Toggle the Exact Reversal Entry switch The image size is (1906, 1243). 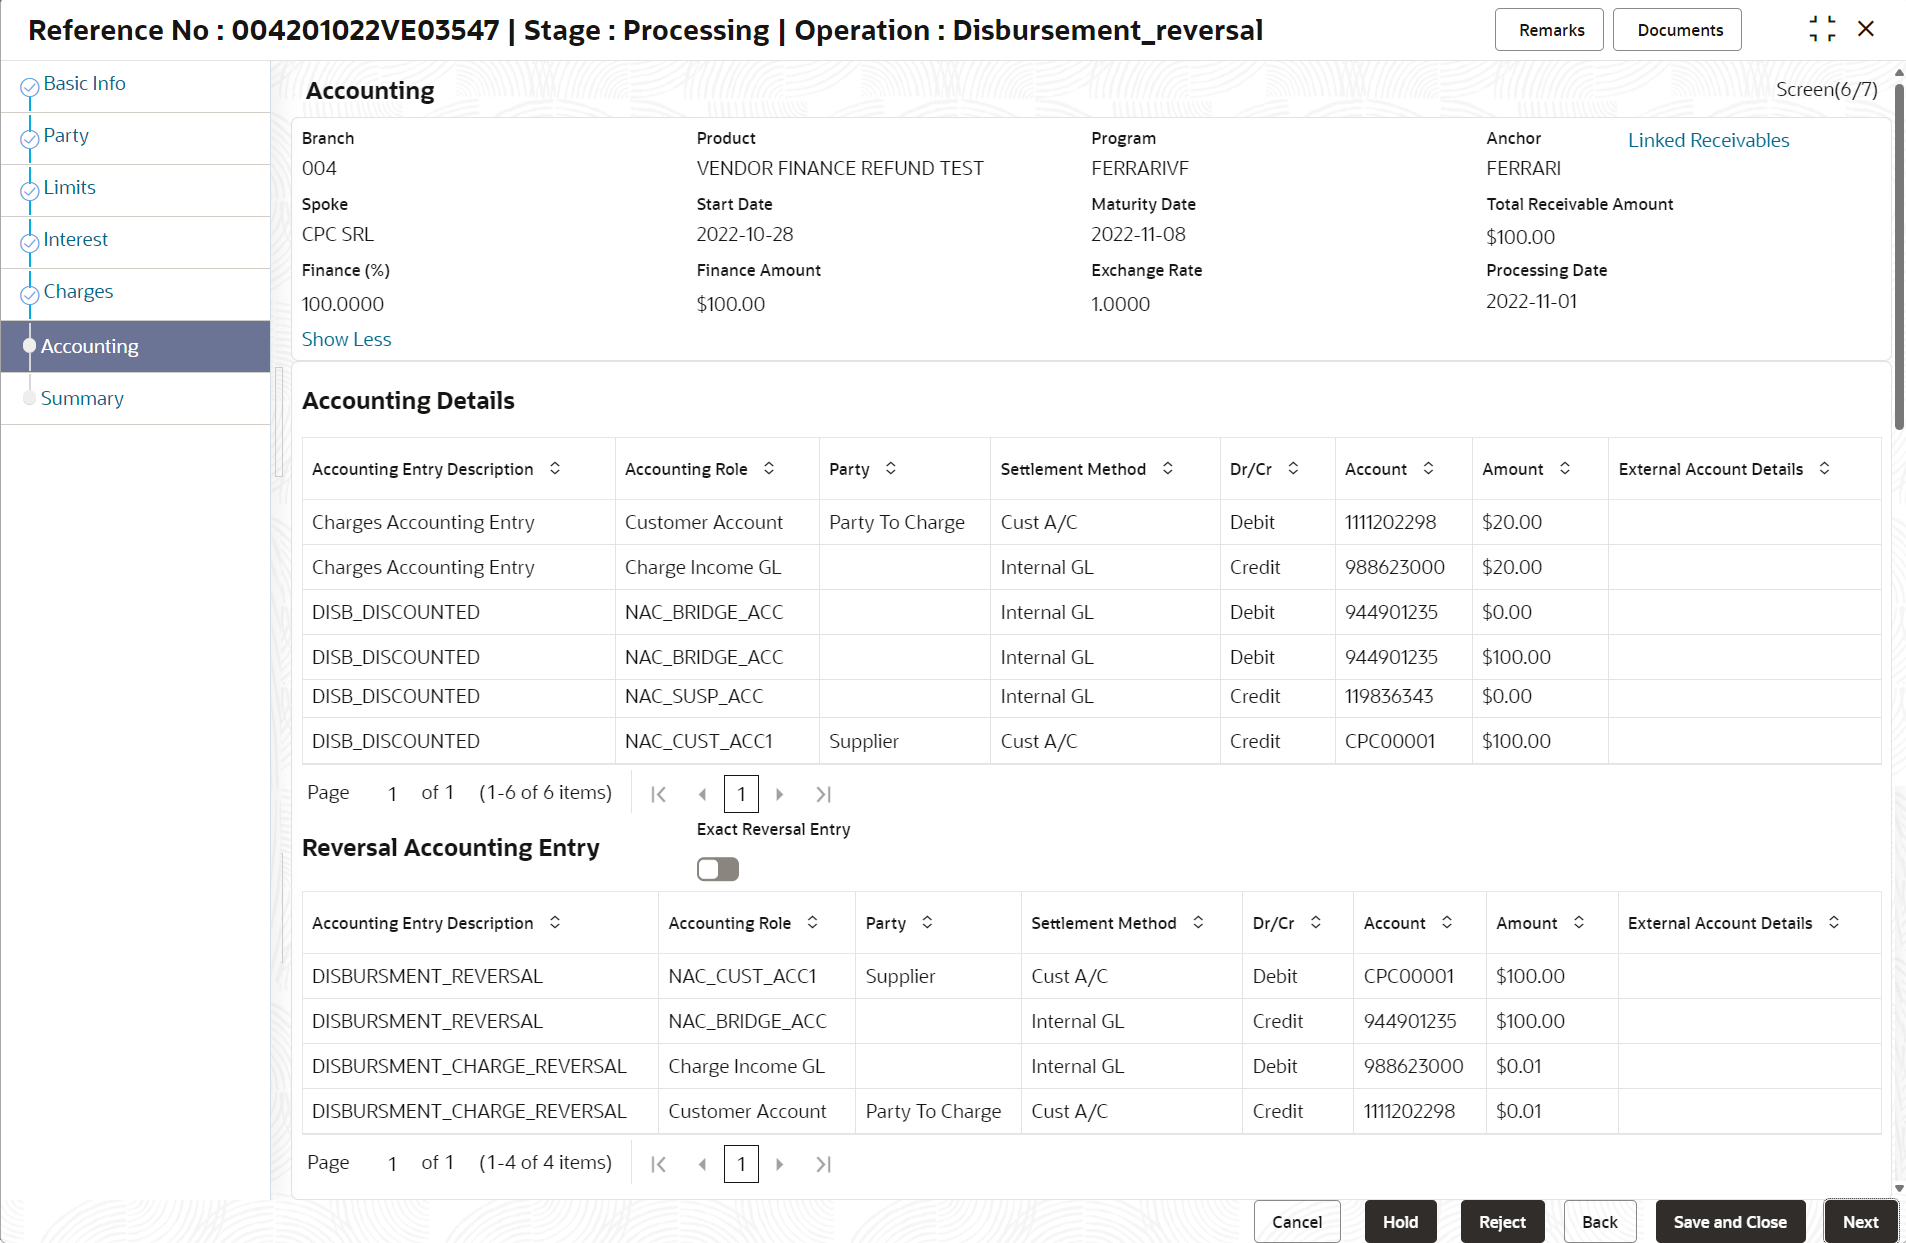pyautogui.click(x=718, y=869)
